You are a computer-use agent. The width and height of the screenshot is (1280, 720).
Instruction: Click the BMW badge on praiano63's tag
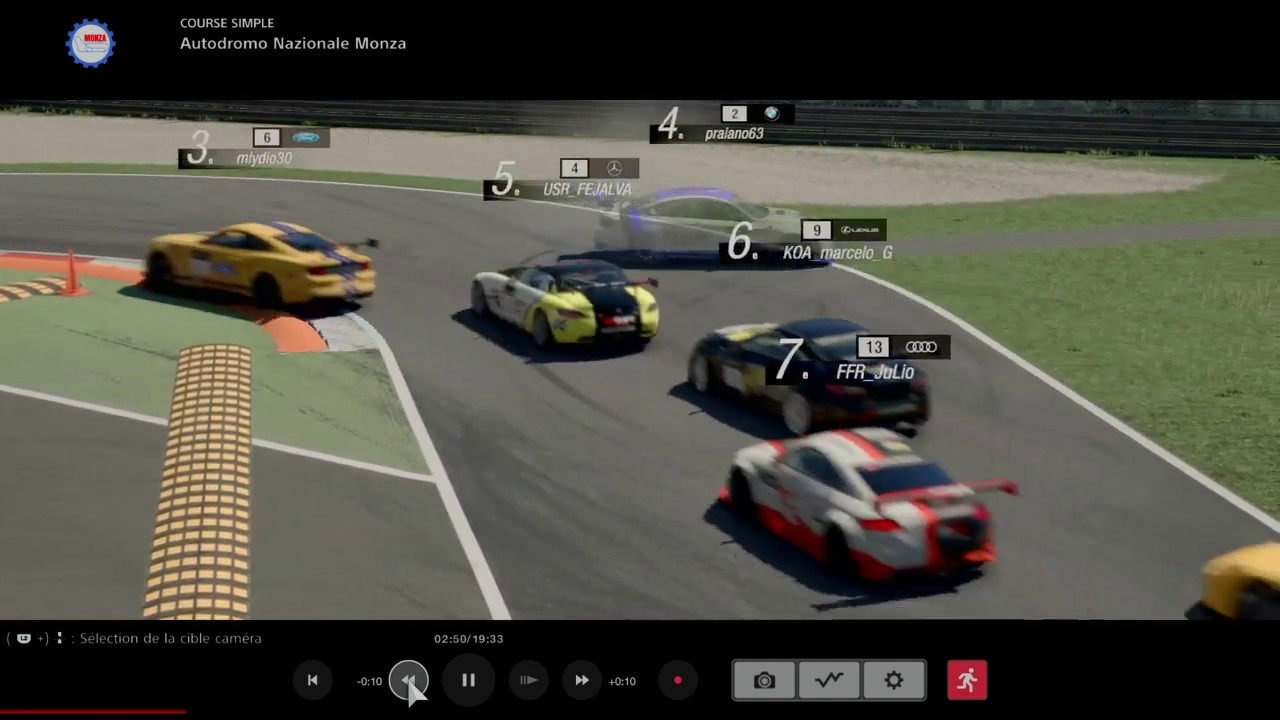pos(771,114)
